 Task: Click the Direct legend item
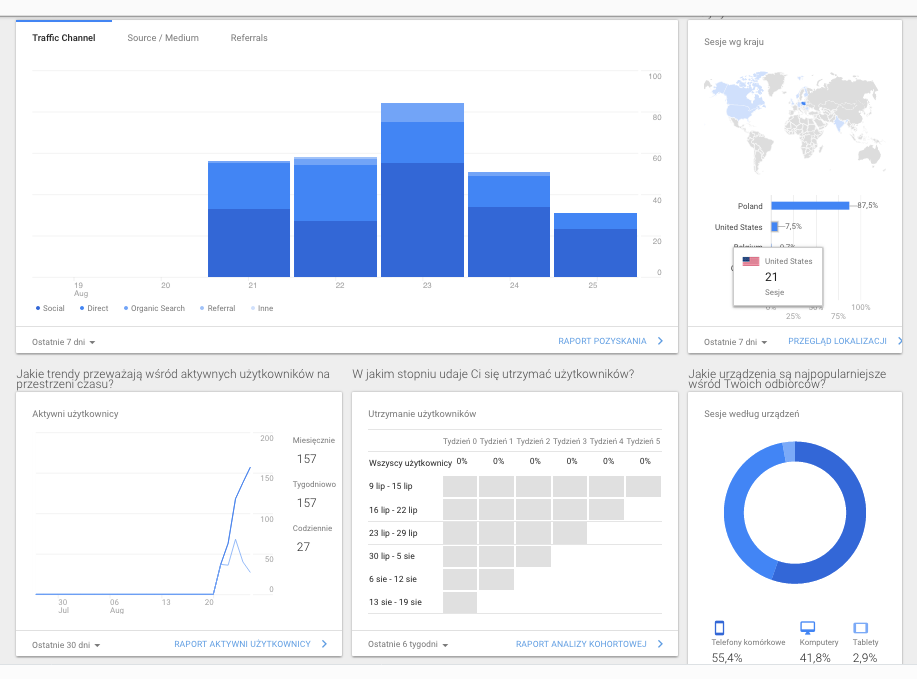pyautogui.click(x=96, y=308)
